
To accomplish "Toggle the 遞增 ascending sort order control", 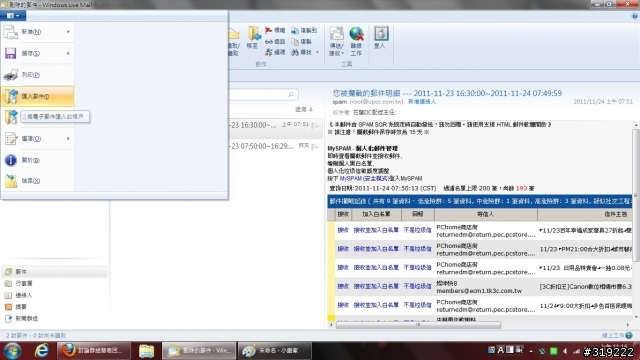I will [x=304, y=109].
